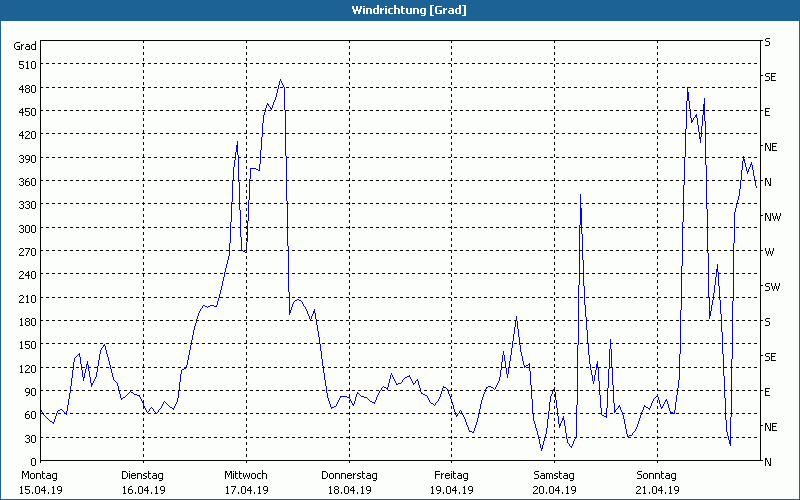This screenshot has height=500, width=800.
Task: Select the 480 y-axis value
Action: click(x=28, y=88)
